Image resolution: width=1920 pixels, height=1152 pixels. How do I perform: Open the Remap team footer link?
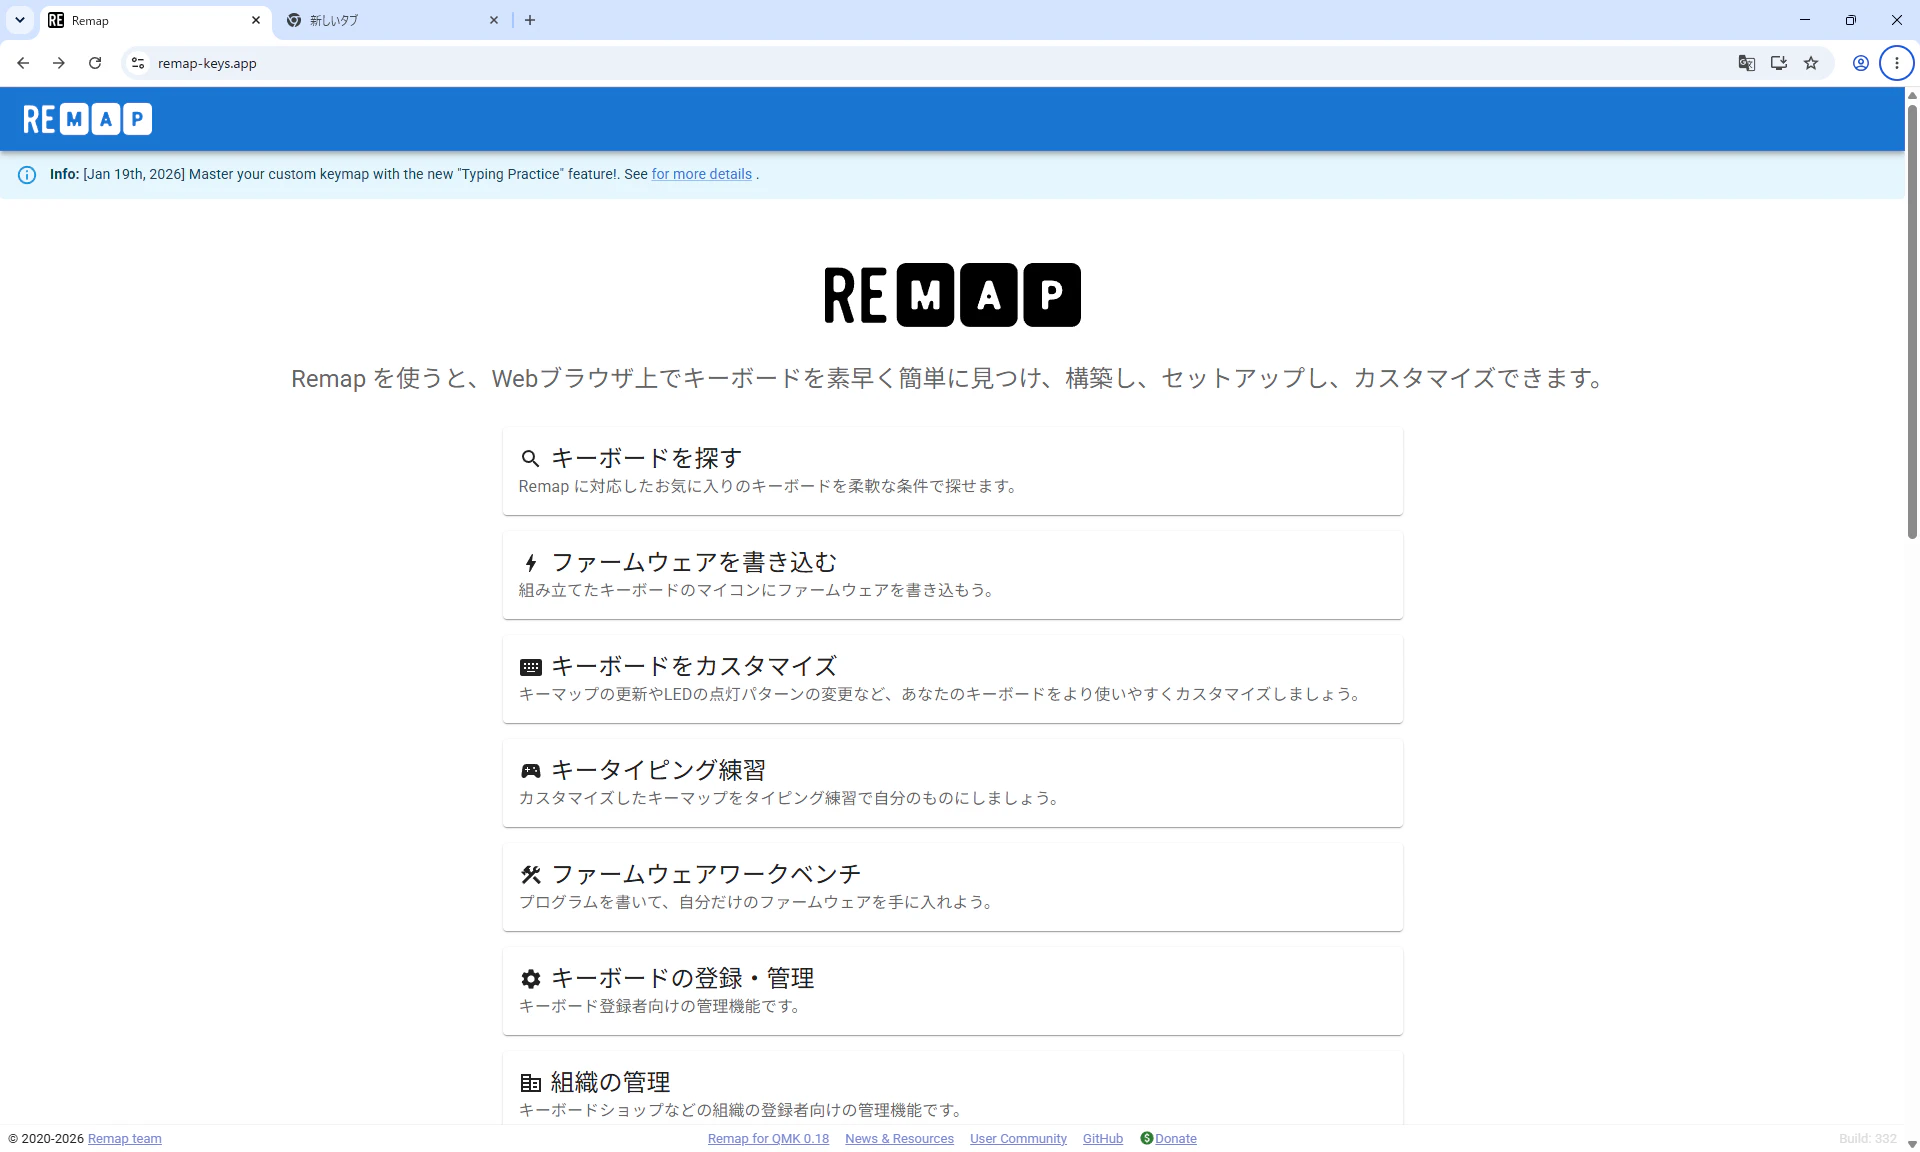125,1139
